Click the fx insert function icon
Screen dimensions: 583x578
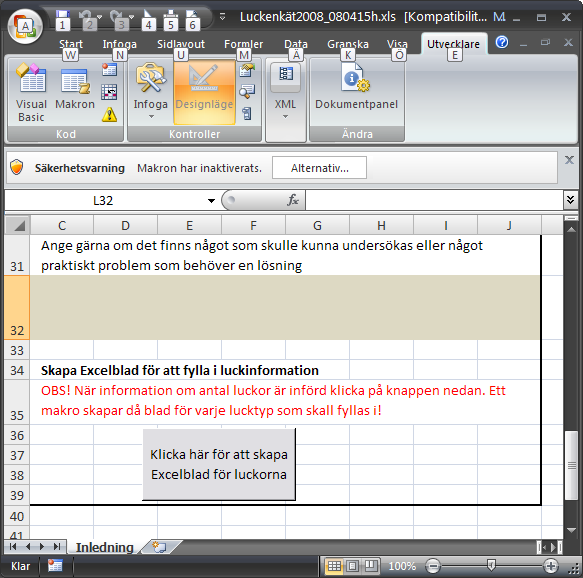293,200
